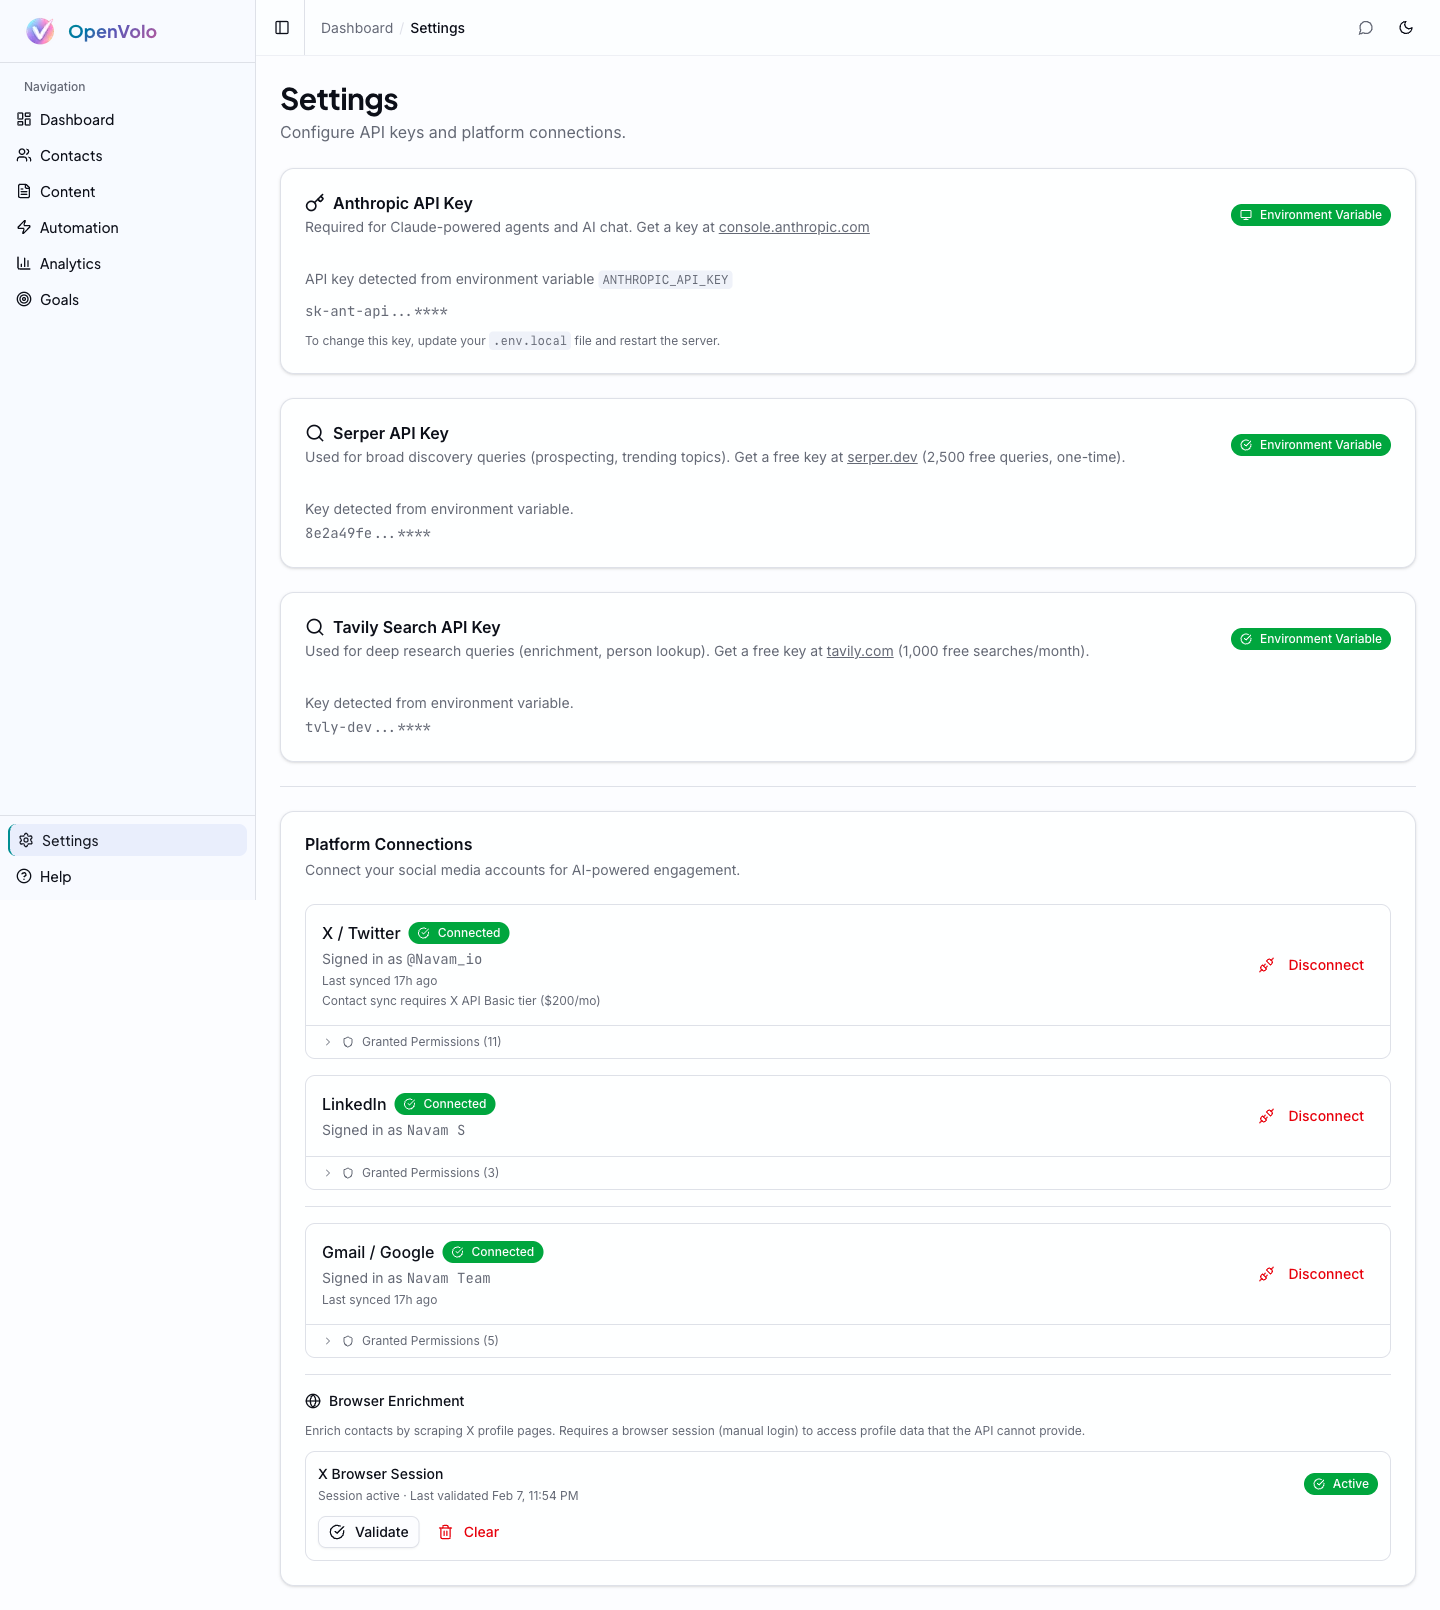
Task: Click the Contacts people icon
Action: (24, 156)
